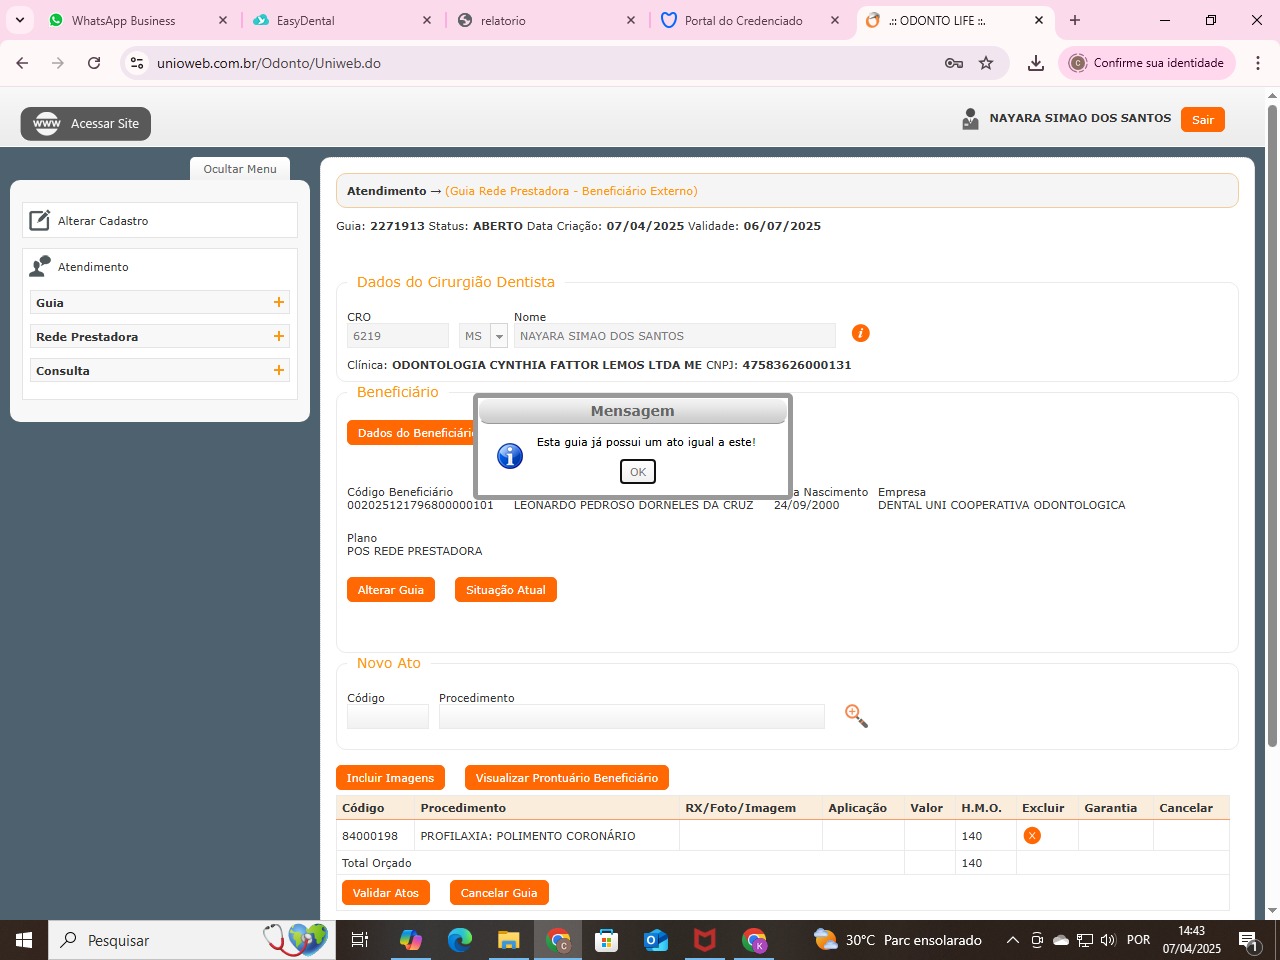1280x960 pixels.
Task: Click the orange info icon beside dentist name
Action: coord(860,333)
